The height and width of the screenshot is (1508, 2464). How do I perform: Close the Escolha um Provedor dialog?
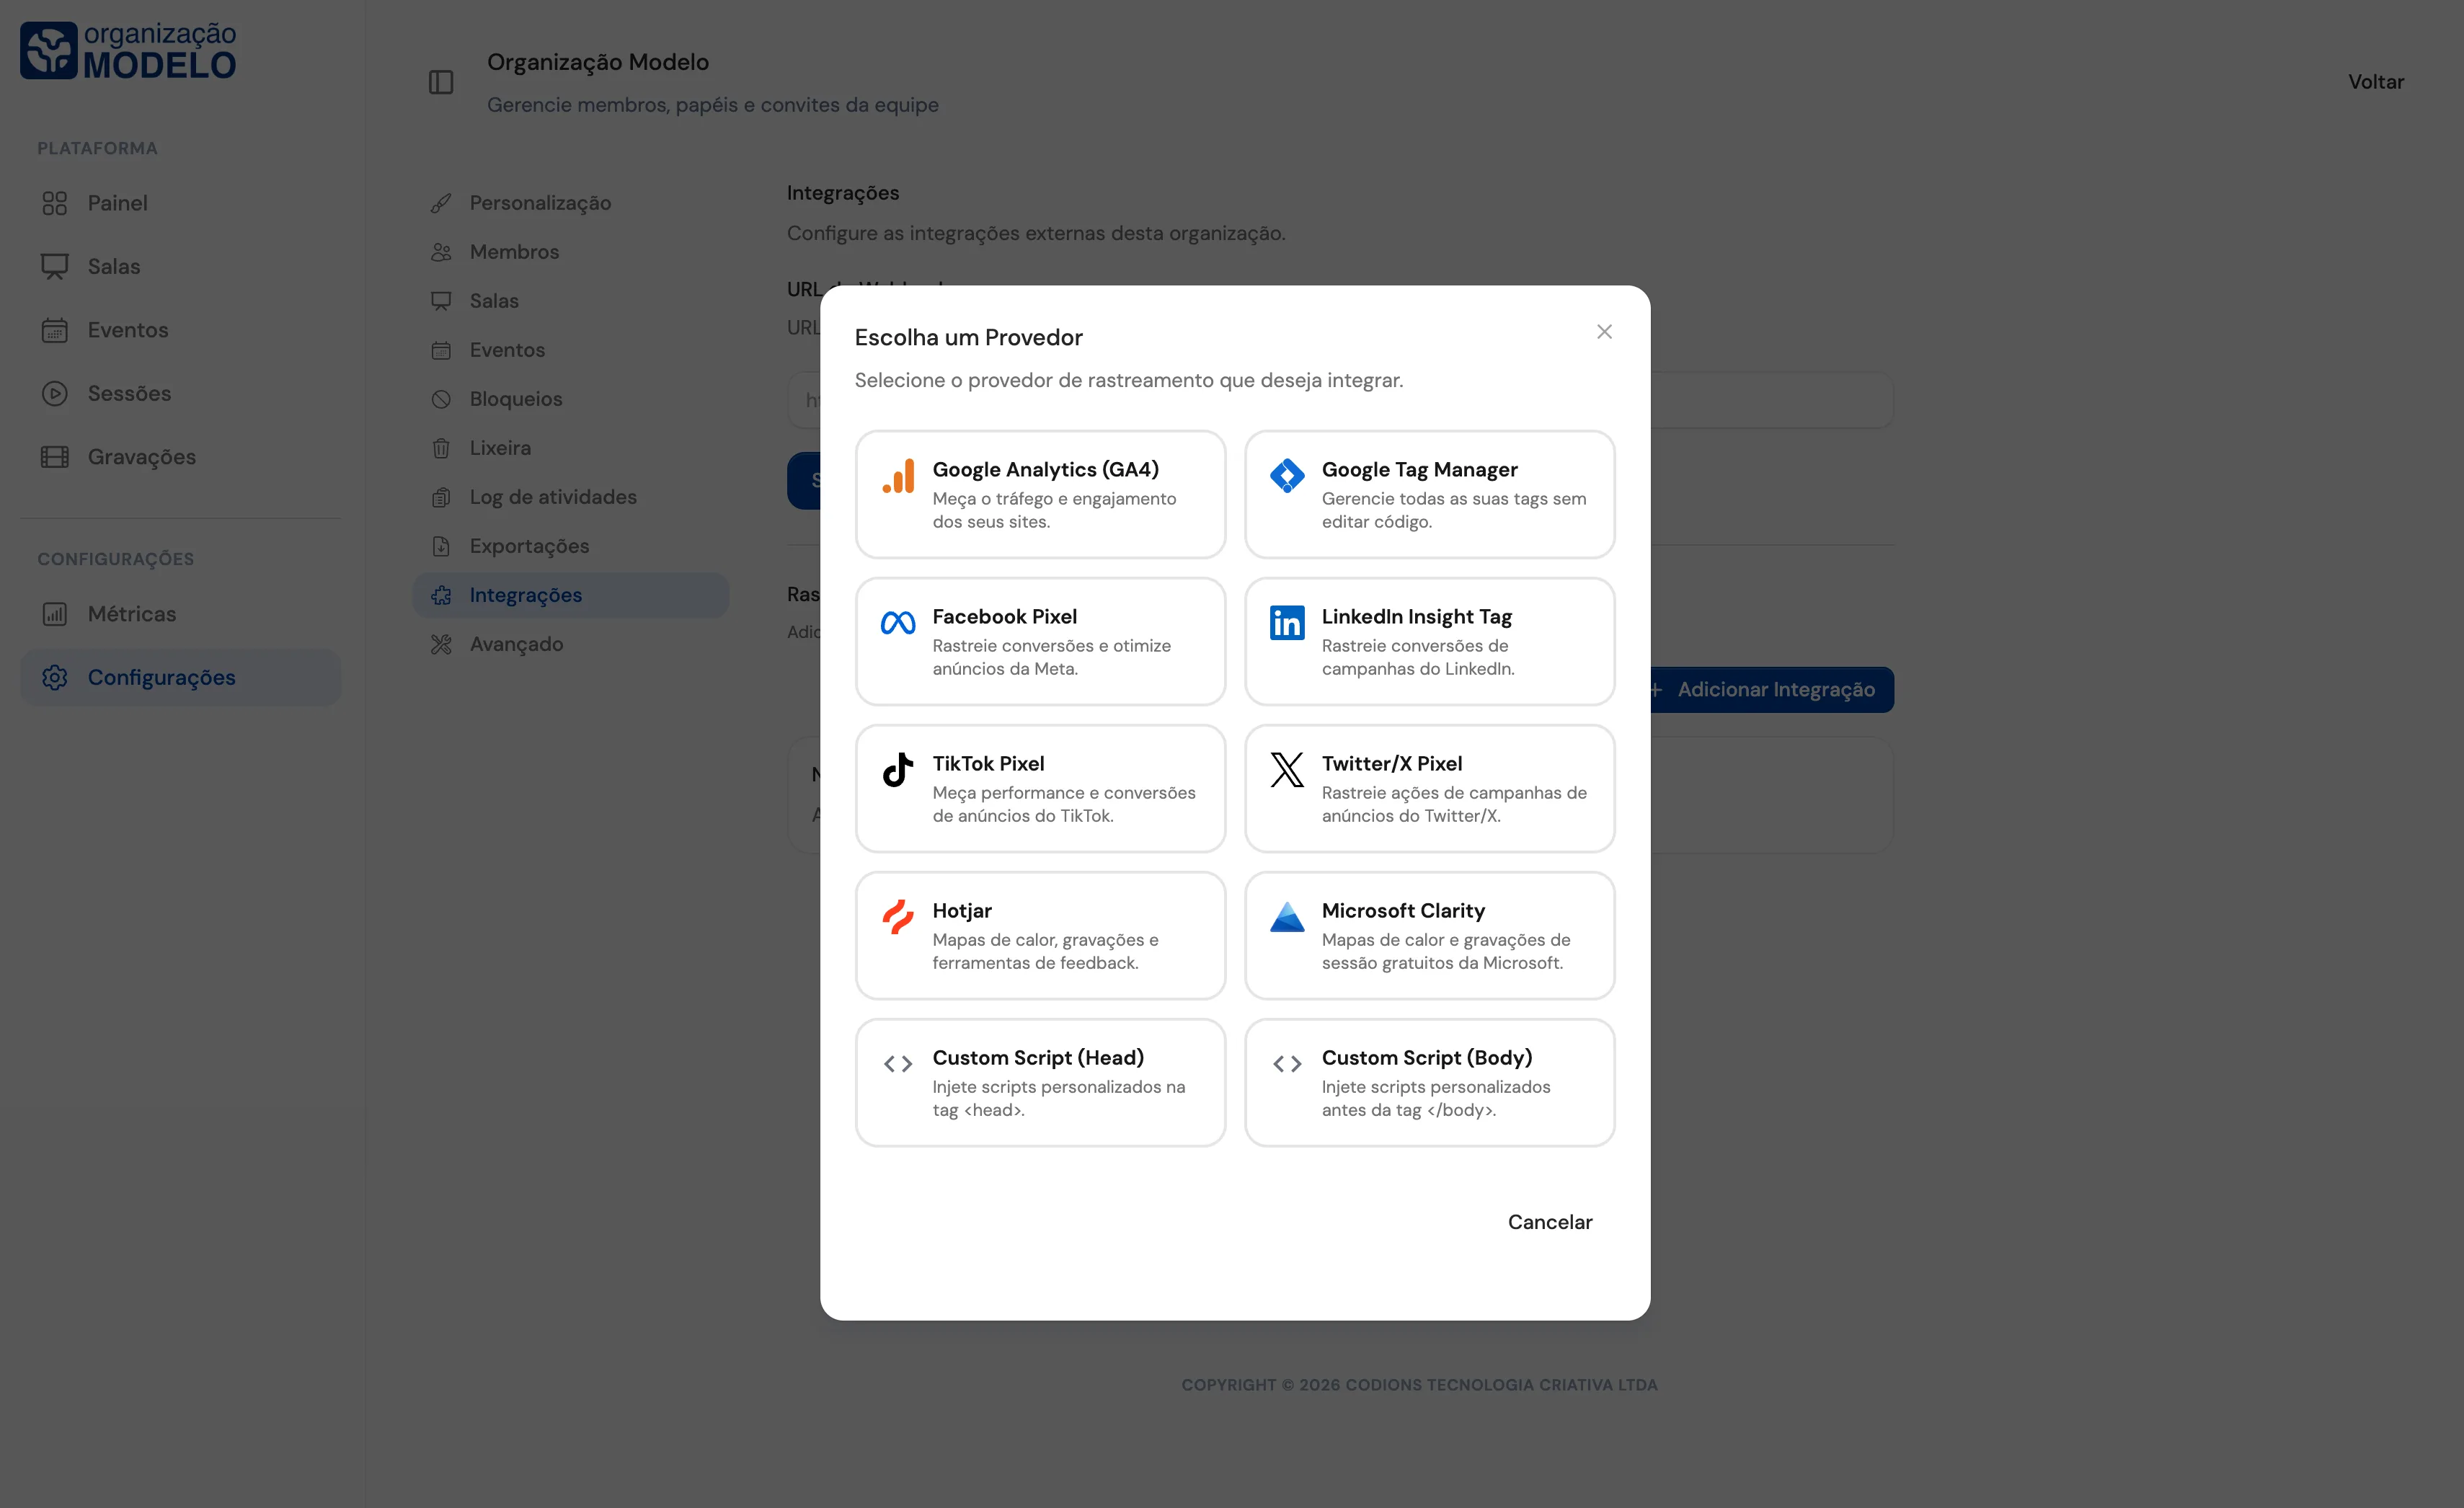click(1604, 332)
